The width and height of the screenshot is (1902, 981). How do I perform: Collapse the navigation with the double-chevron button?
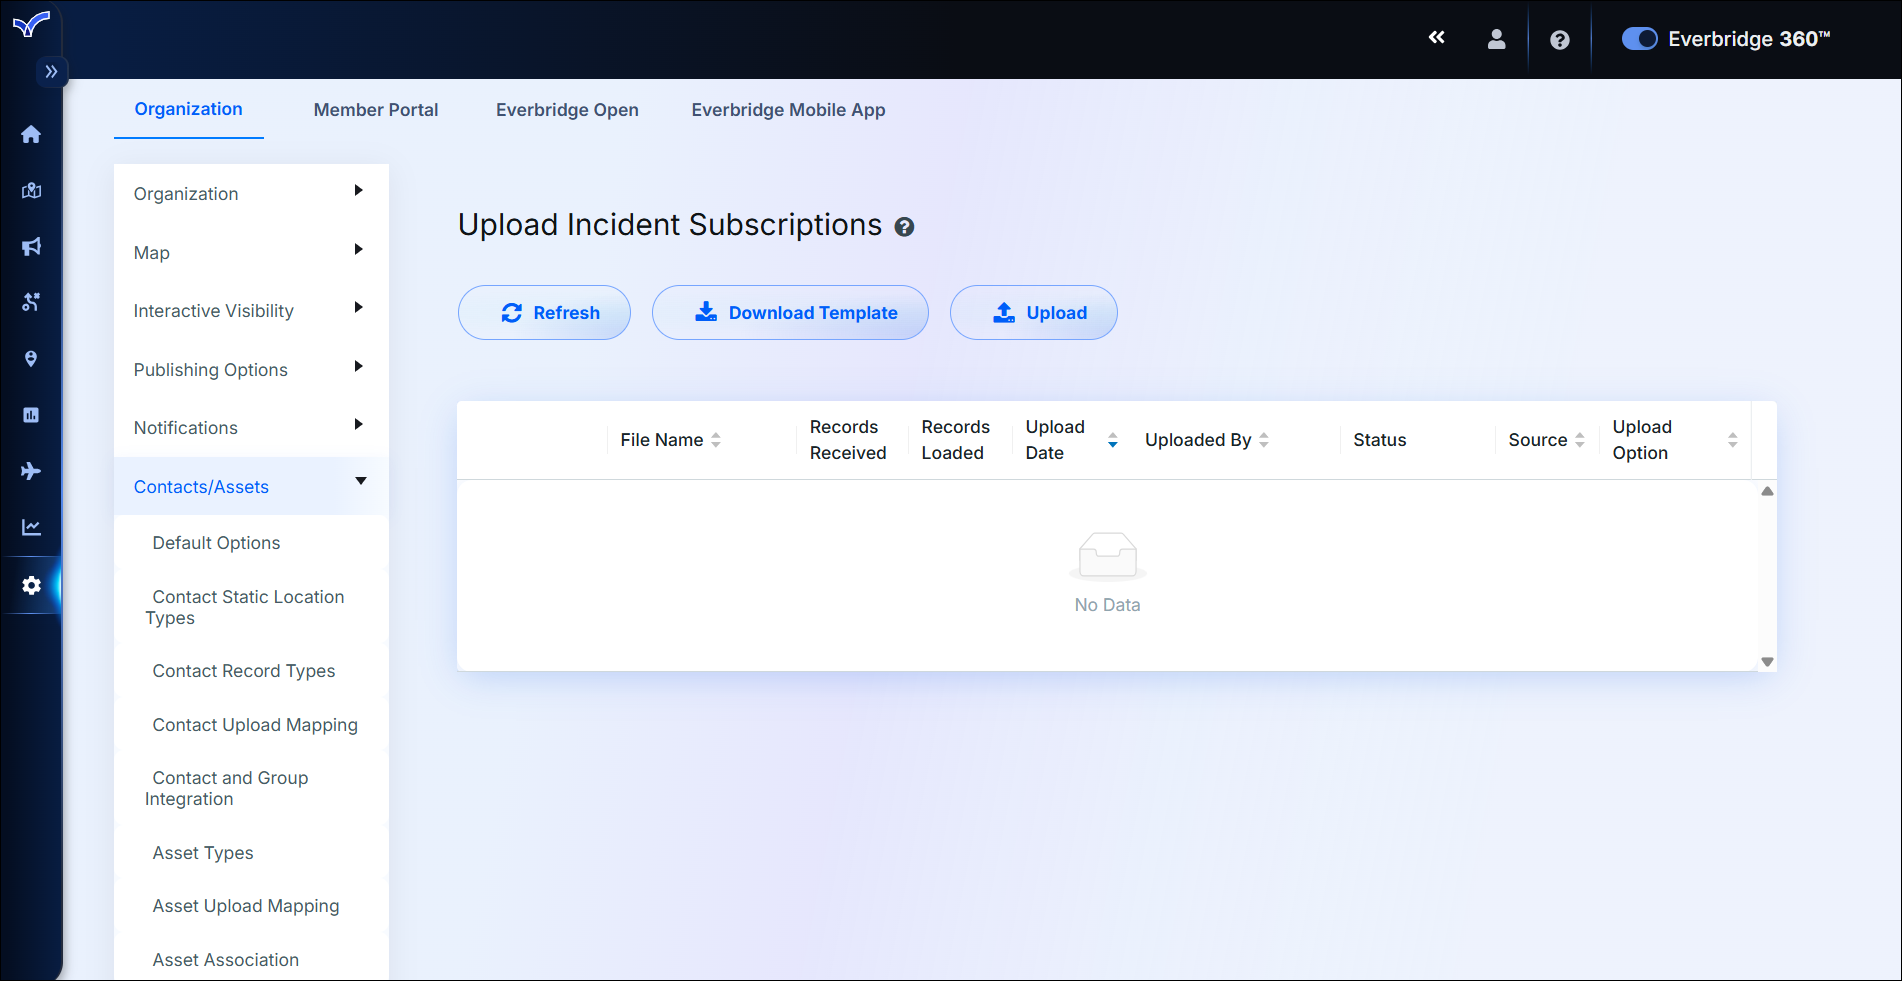click(1437, 37)
